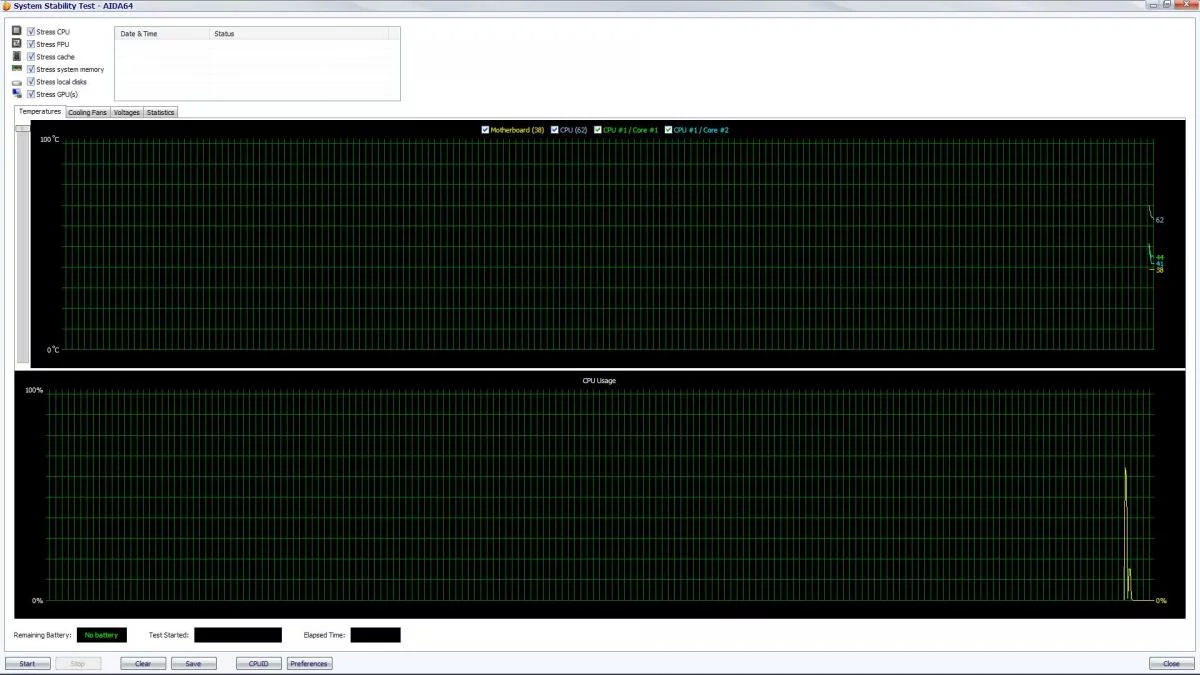Open the Preferences dialog
1200x675 pixels.
(309, 663)
